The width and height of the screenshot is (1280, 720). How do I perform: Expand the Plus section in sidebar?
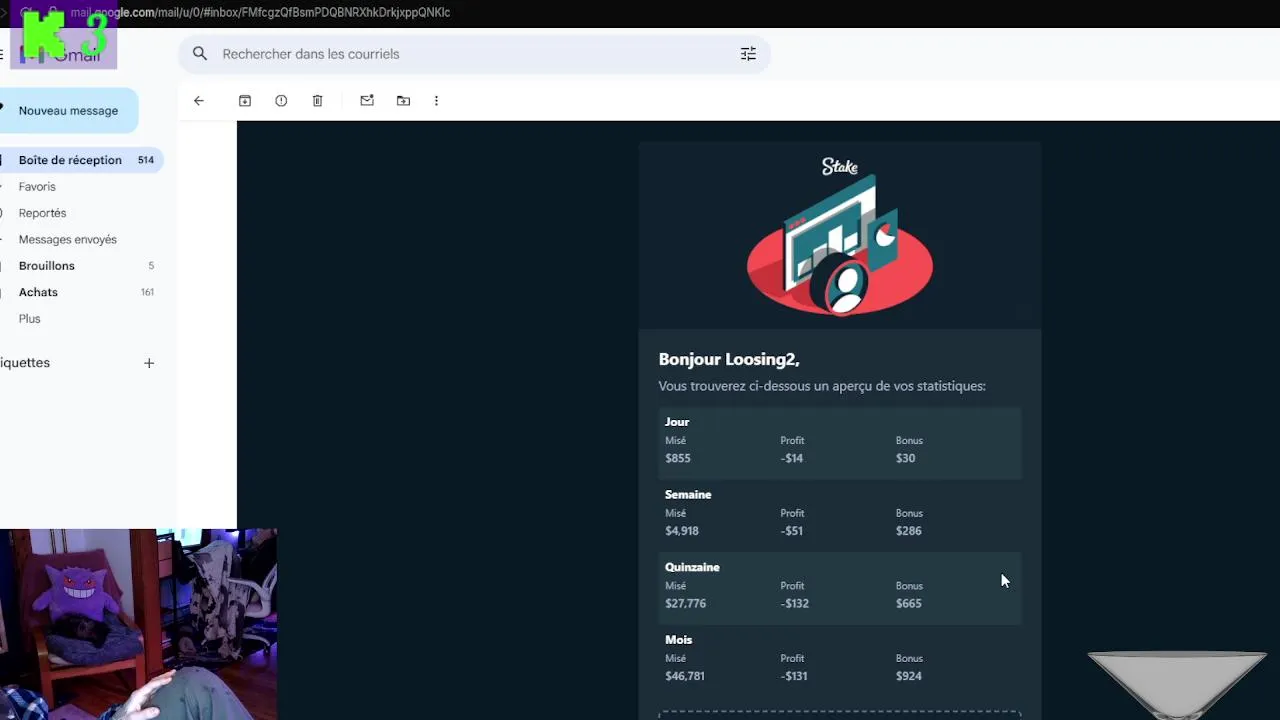click(x=29, y=319)
